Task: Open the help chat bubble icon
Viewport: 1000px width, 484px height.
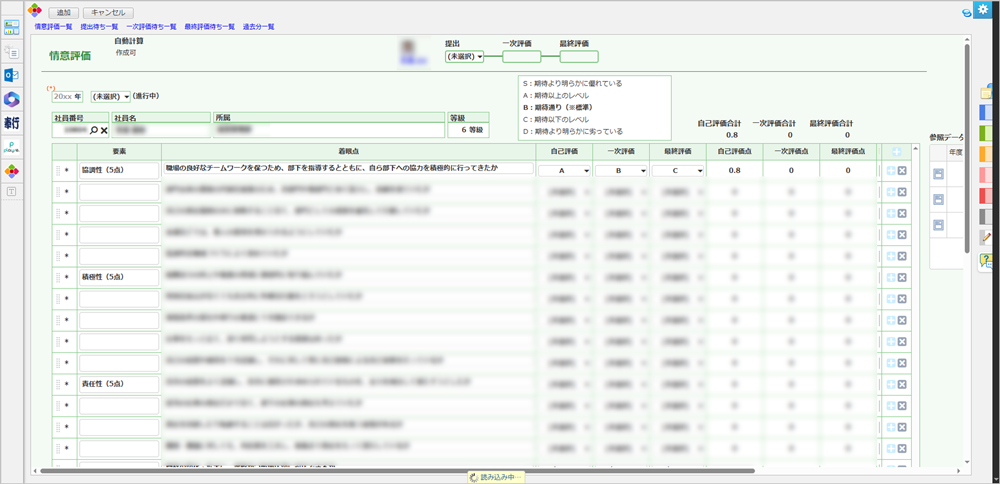Action: pos(987,261)
